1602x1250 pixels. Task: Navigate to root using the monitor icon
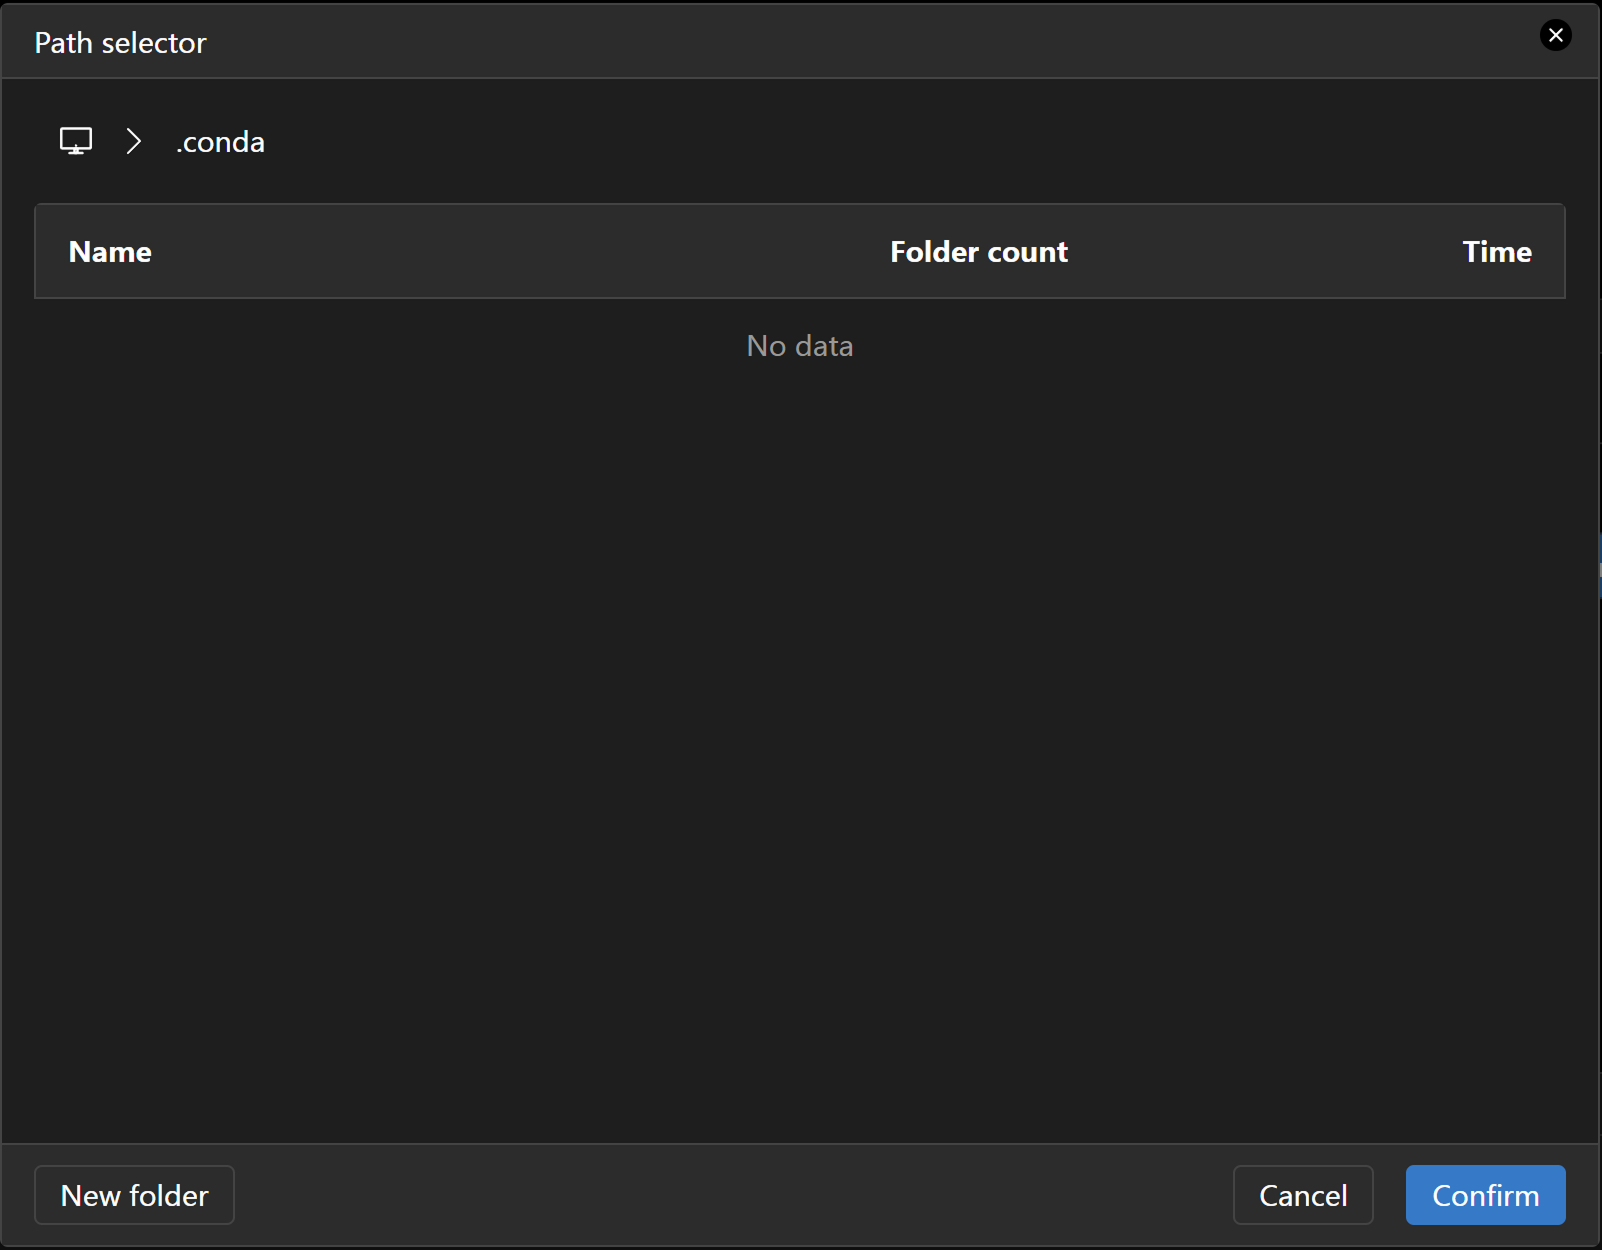[76, 141]
